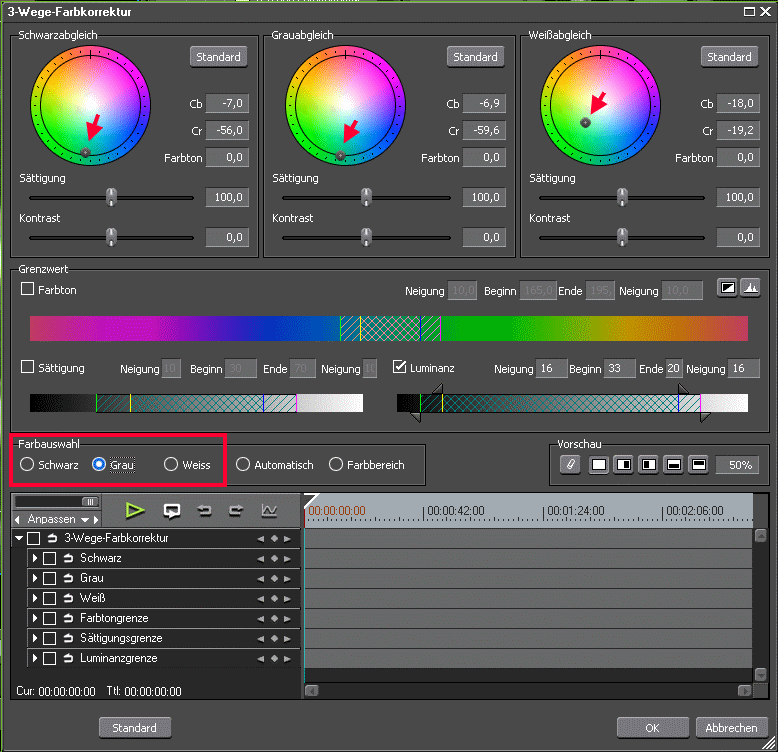Image resolution: width=778 pixels, height=752 pixels.
Task: Click the Weißabgleich Sättigung slider handle
Action: tap(622, 197)
